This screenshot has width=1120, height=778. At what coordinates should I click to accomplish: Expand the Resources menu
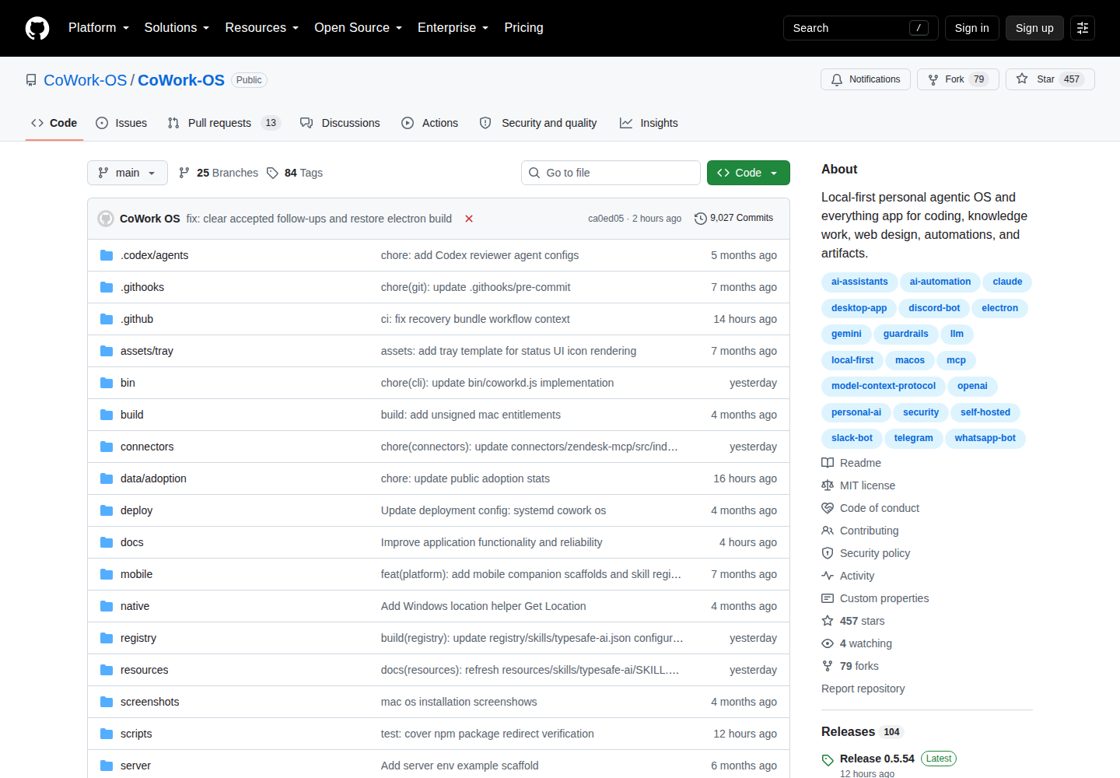point(261,28)
